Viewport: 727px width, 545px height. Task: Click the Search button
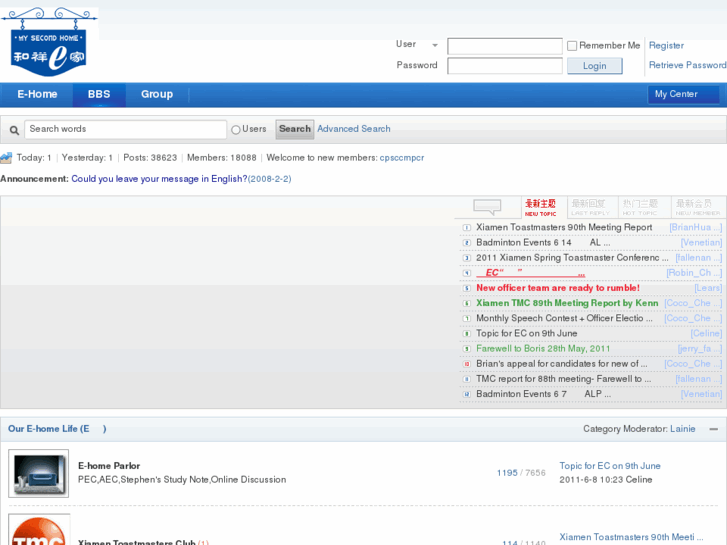coord(295,129)
